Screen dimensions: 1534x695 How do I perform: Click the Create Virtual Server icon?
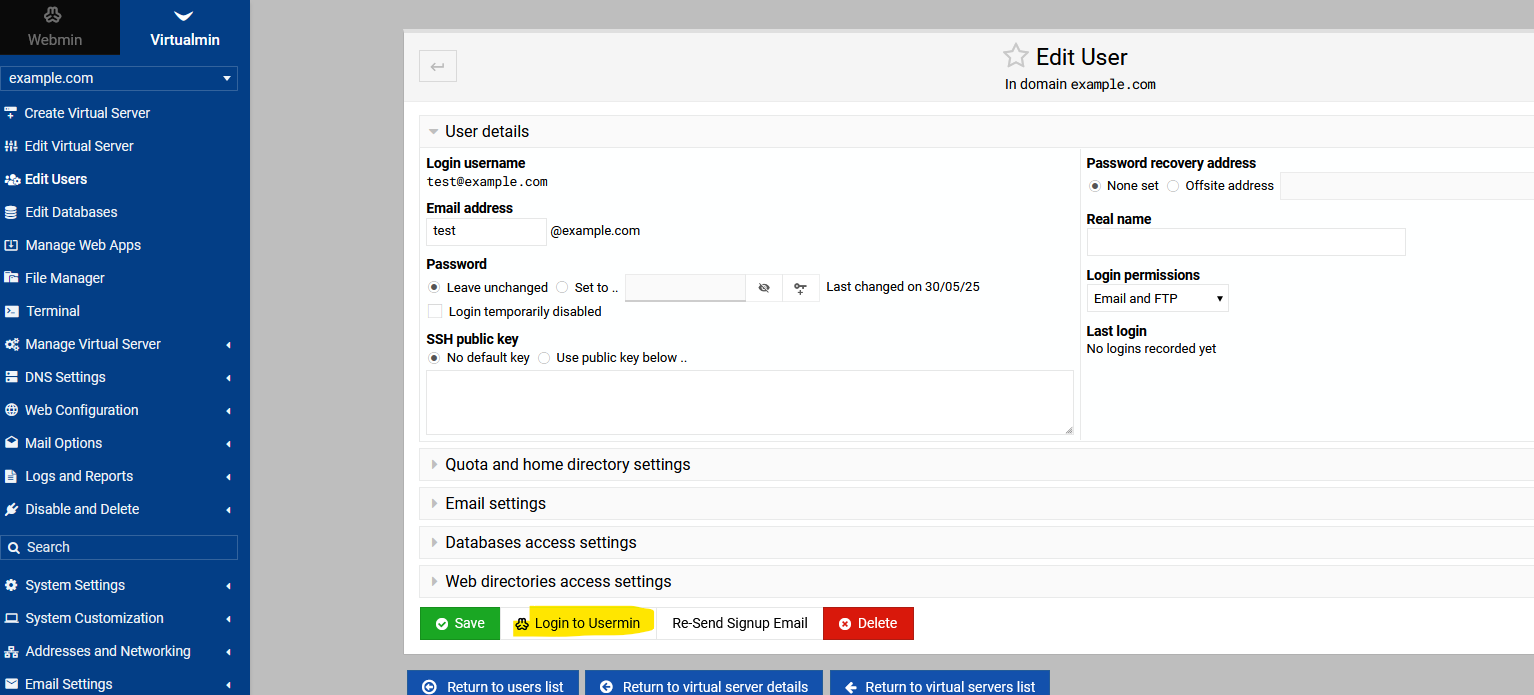[x=11, y=113]
